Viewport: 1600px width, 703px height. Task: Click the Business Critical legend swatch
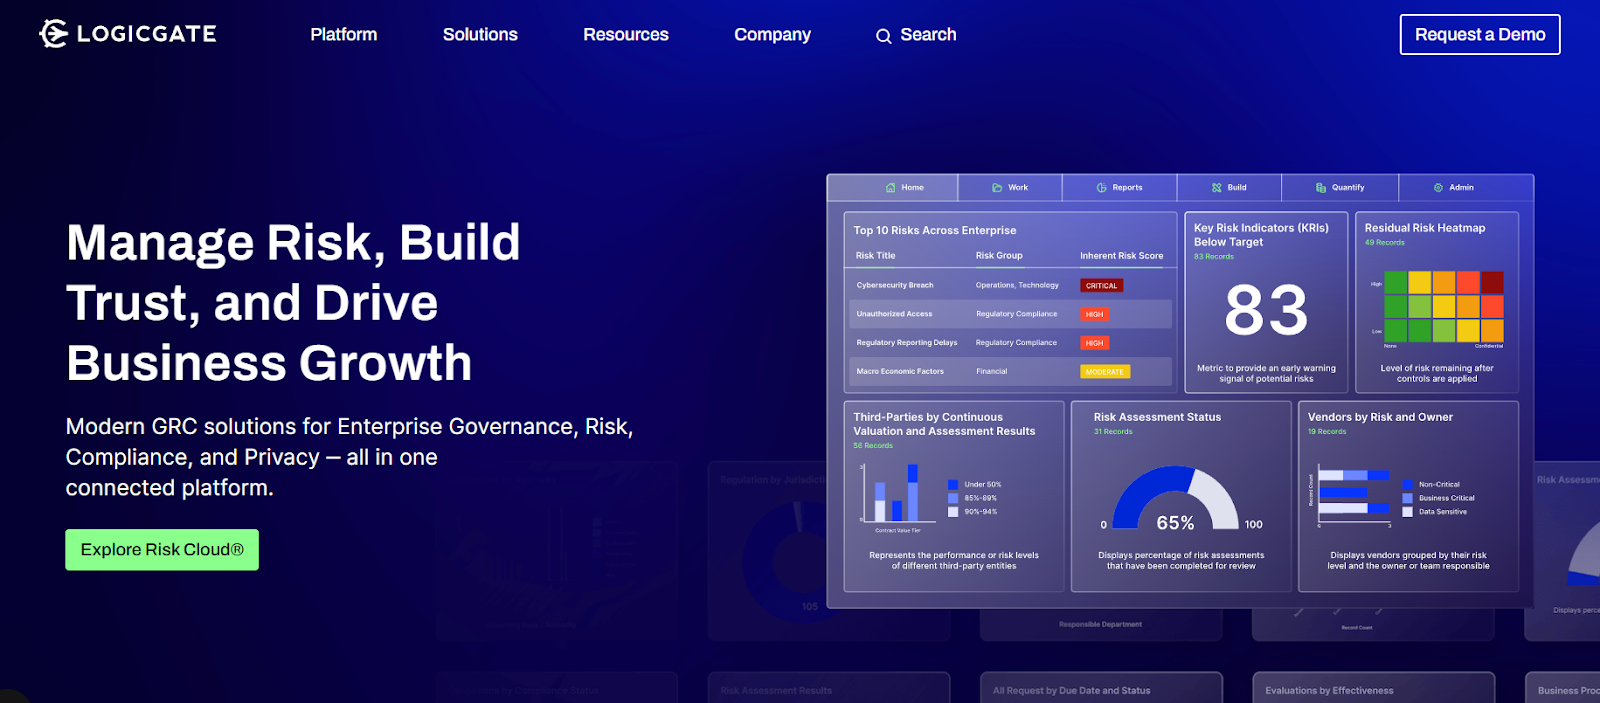(x=1407, y=498)
